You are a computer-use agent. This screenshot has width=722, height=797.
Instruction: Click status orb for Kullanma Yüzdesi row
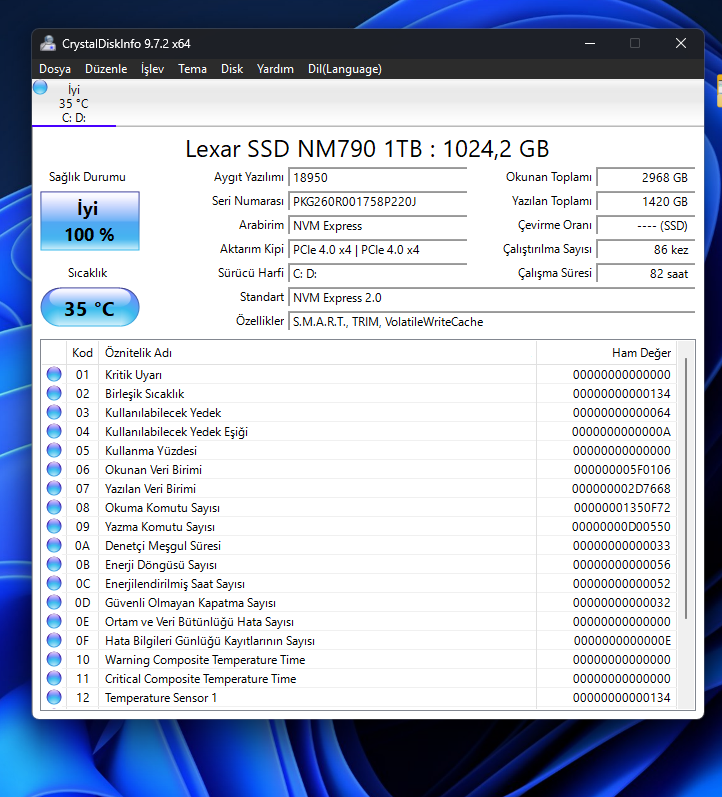(54, 451)
